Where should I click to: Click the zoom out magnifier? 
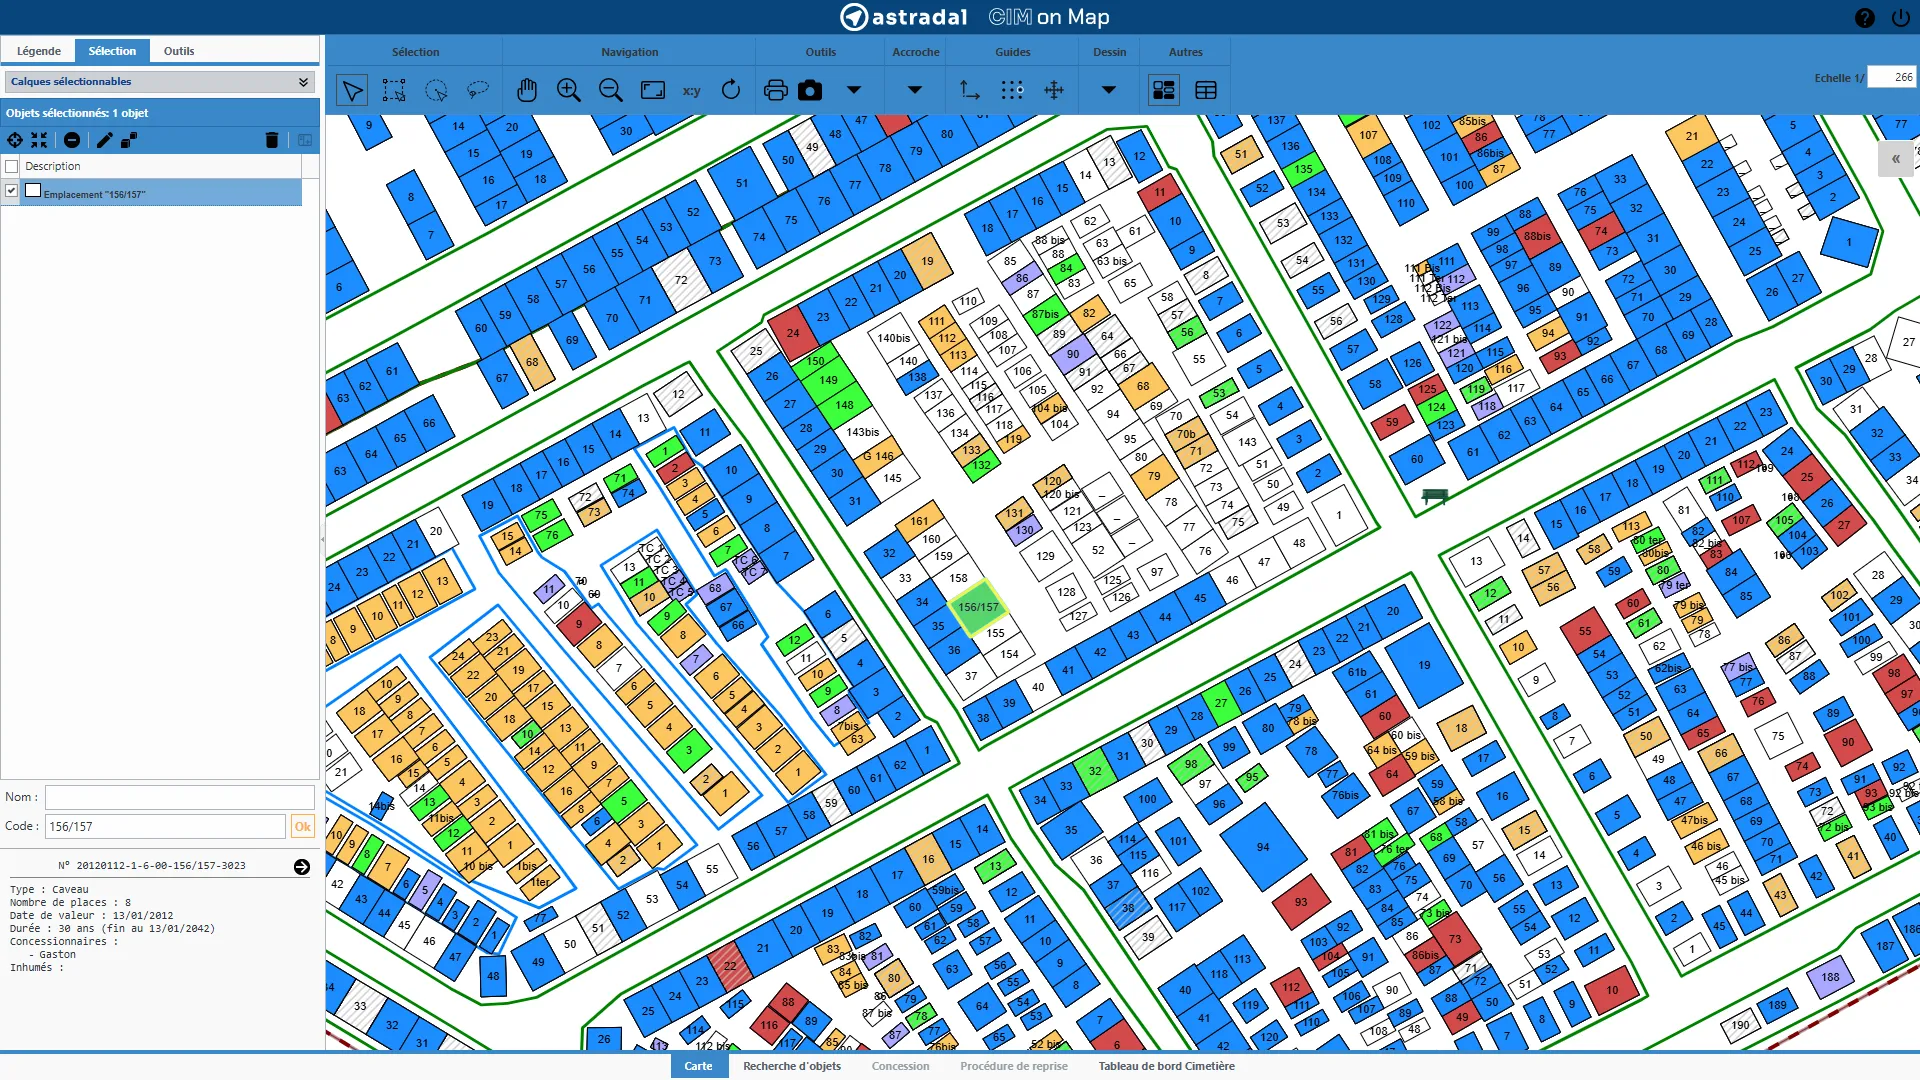(x=611, y=91)
